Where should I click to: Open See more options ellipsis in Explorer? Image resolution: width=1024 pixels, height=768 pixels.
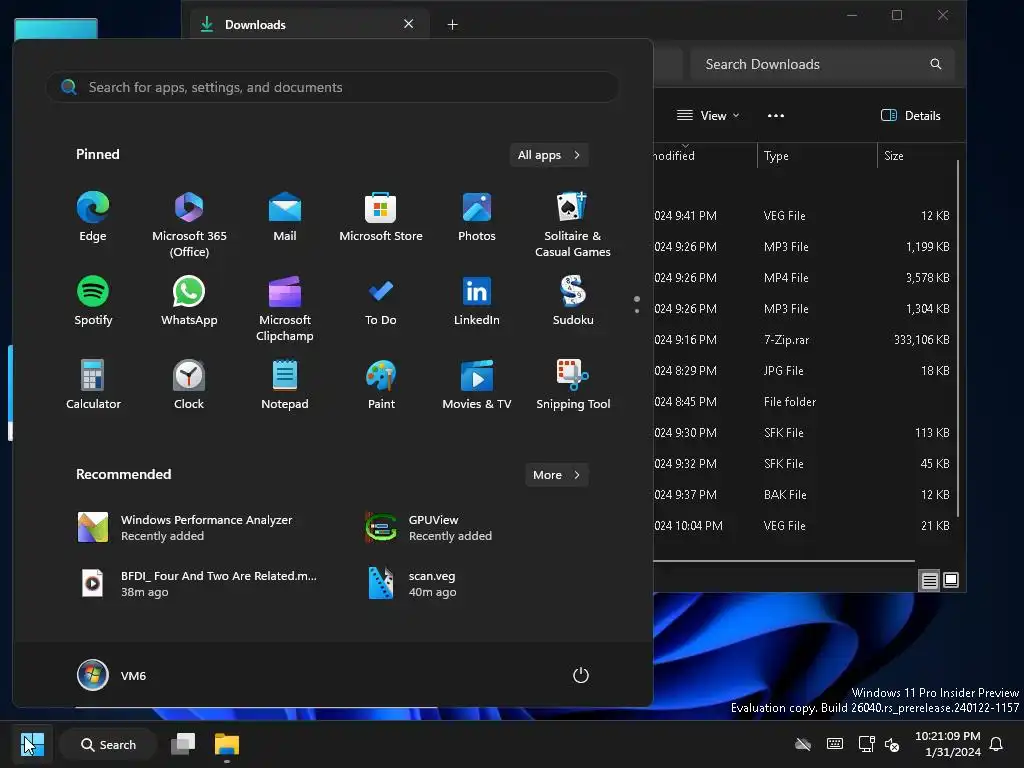776,116
